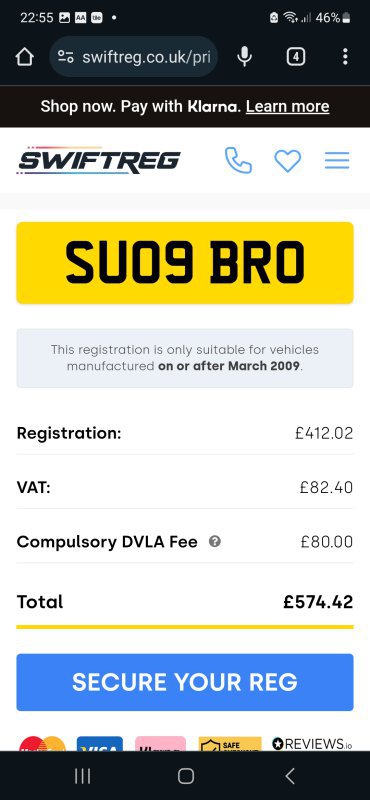
Task: Open the browser tab switcher
Action: (x=296, y=57)
